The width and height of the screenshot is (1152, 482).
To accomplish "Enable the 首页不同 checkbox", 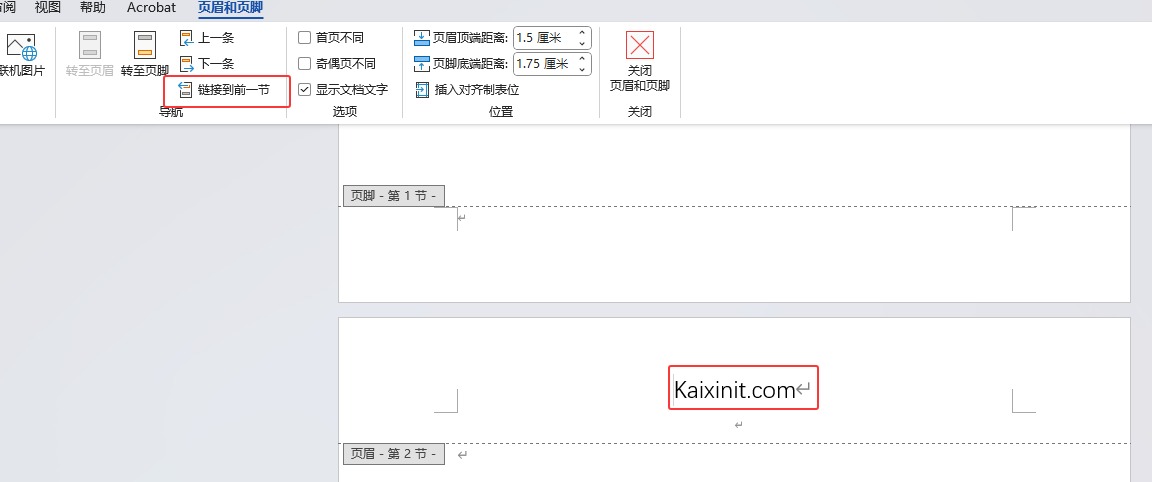I will click(x=305, y=38).
